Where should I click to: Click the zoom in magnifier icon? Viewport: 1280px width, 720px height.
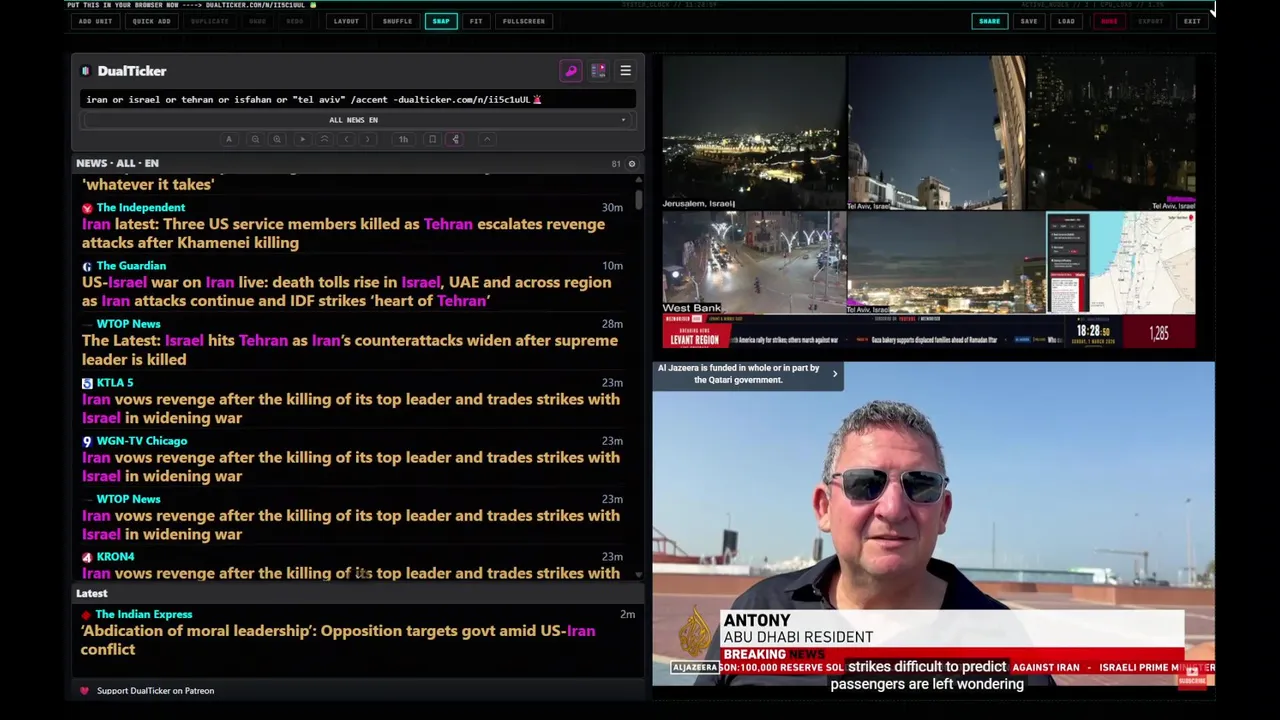[277, 139]
